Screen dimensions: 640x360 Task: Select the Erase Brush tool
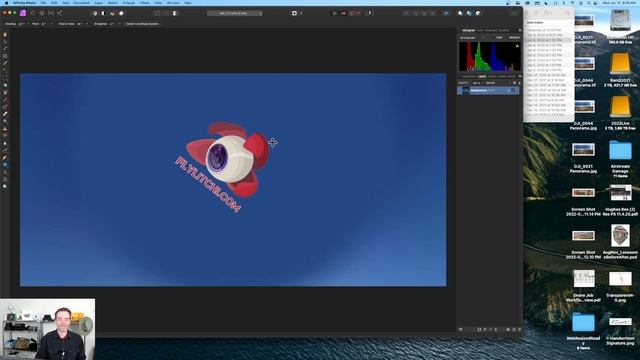[x=5, y=114]
